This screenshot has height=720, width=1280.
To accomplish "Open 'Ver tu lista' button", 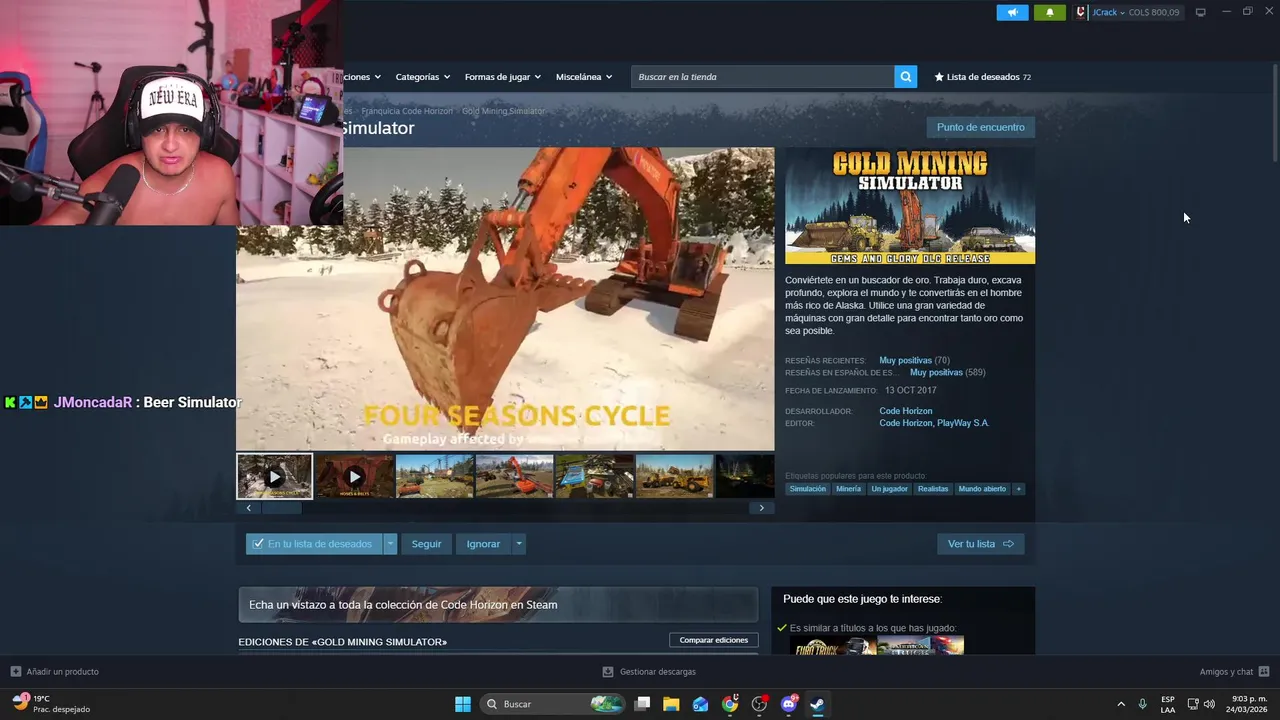I will click(x=980, y=544).
